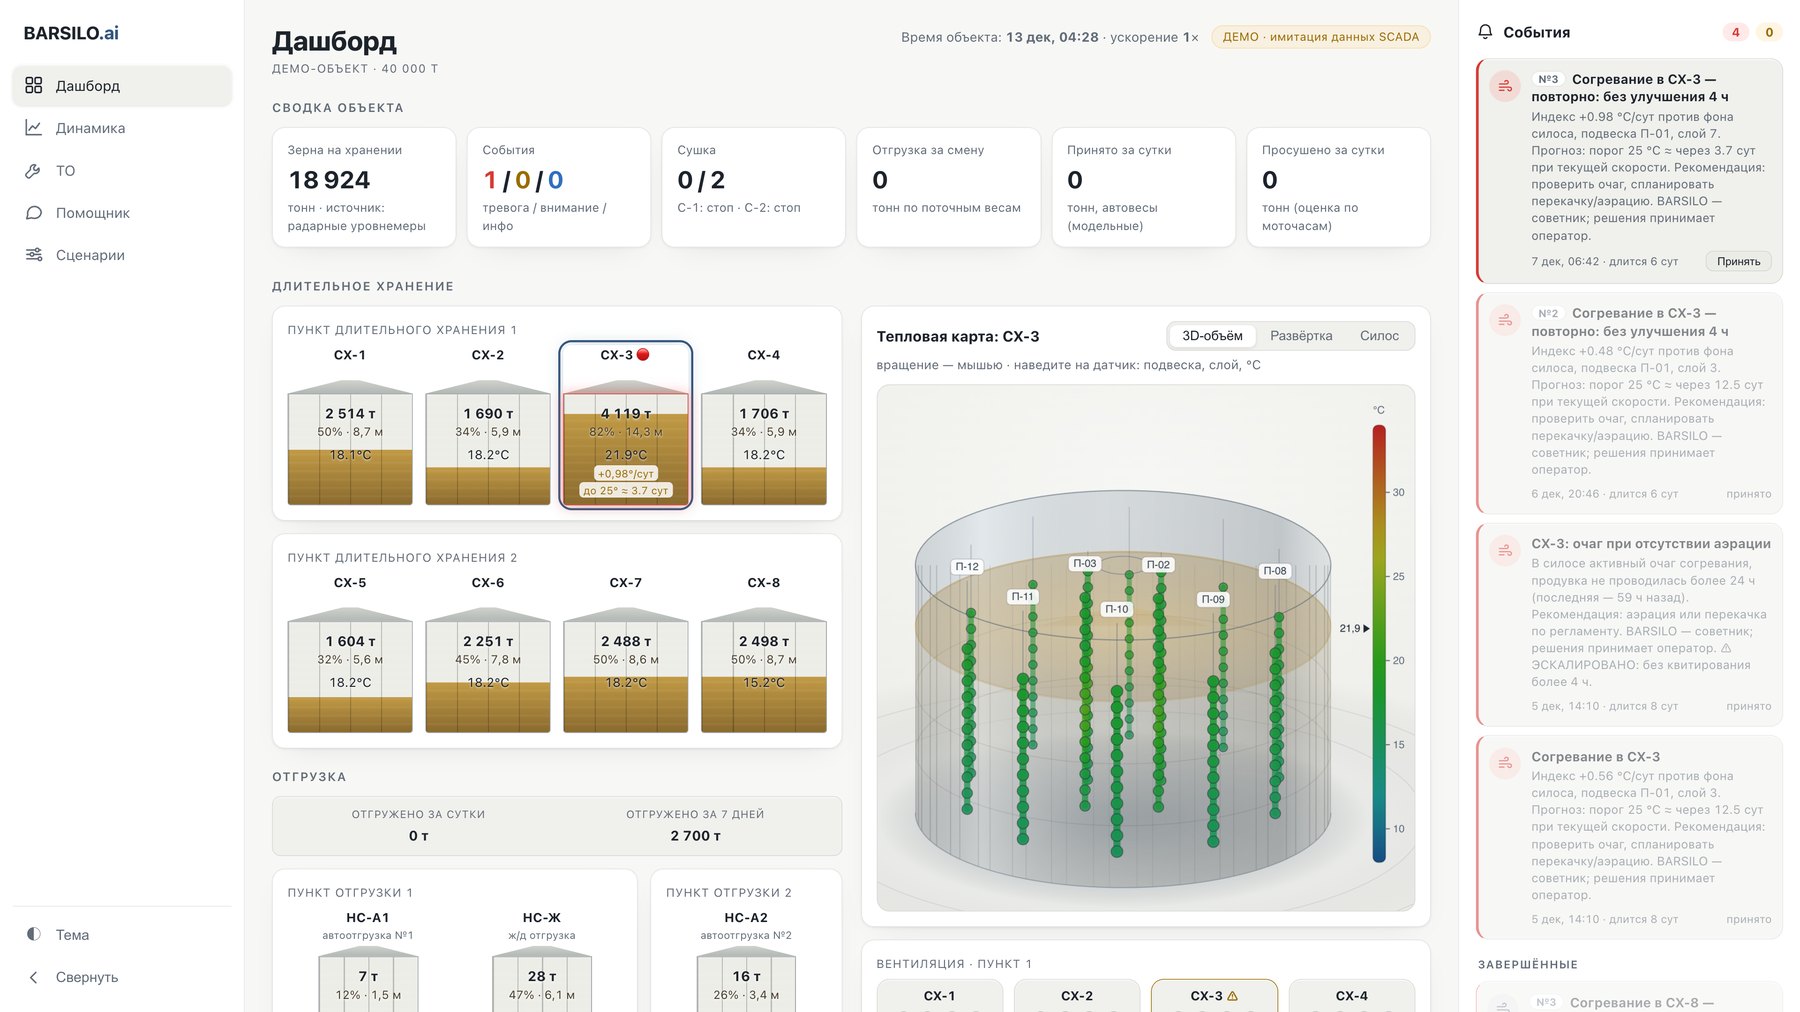Select silo СХ-1 card
The image size is (1800, 1012).
tap(350, 425)
